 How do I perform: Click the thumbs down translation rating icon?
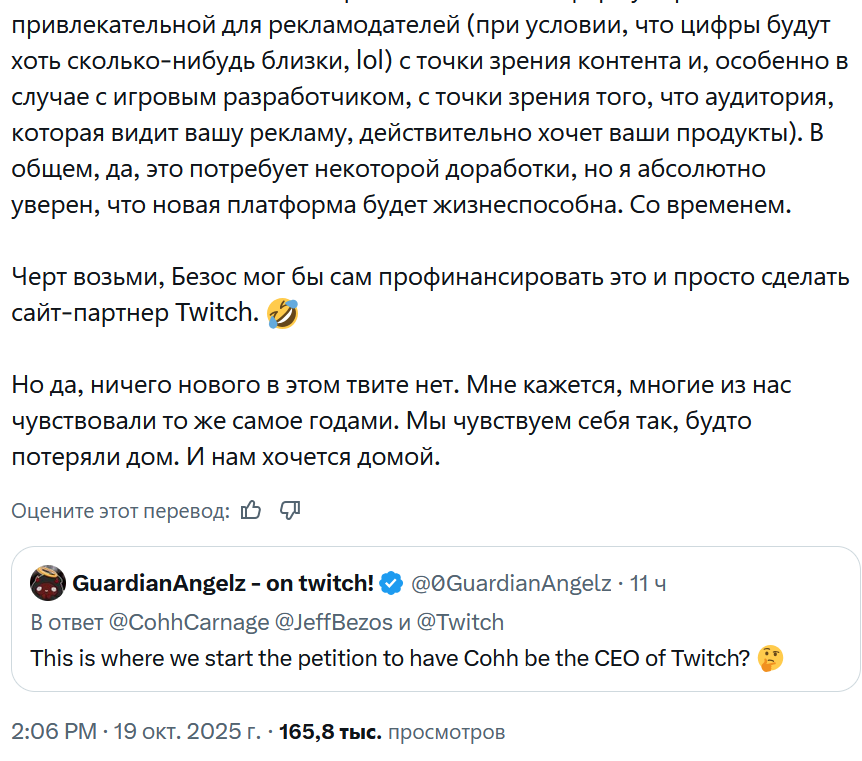click(x=290, y=511)
